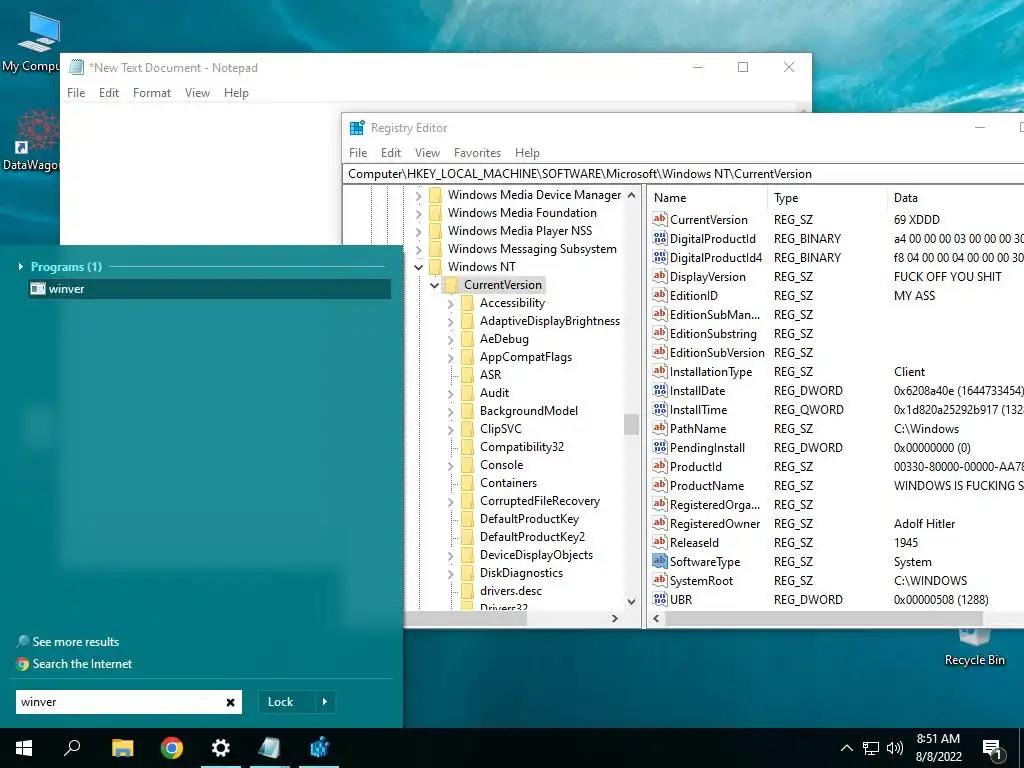Click the registry address path bar
Image resolution: width=1024 pixels, height=768 pixels.
click(683, 174)
